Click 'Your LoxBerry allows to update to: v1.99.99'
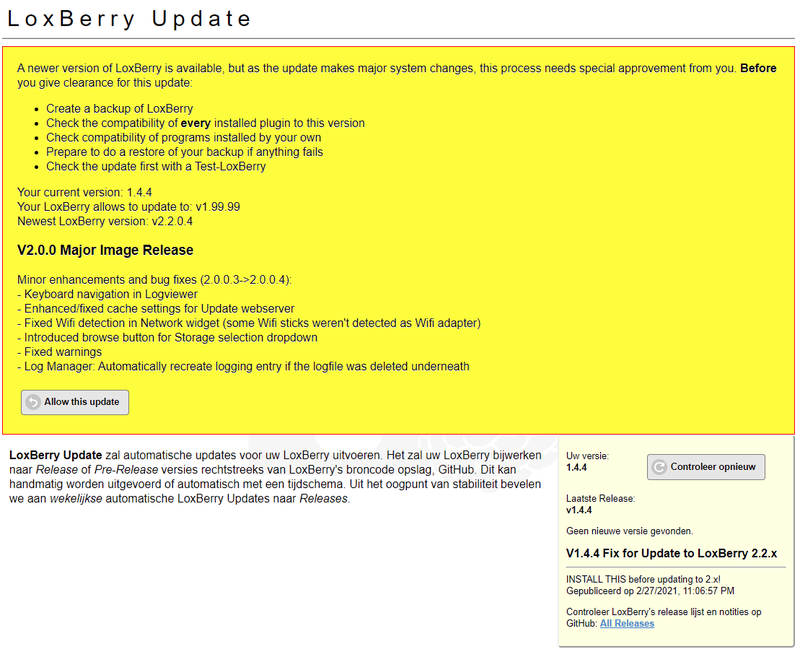The height and width of the screenshot is (649, 800). (x=129, y=207)
